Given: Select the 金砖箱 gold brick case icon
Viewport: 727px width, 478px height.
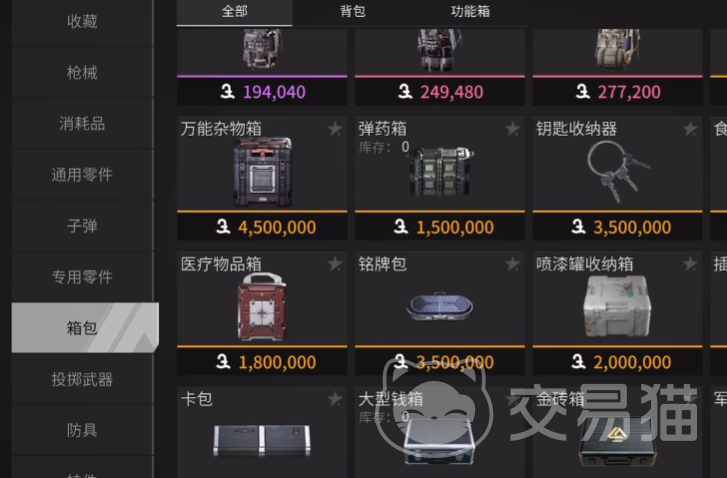Looking at the screenshot, I should point(617,441).
